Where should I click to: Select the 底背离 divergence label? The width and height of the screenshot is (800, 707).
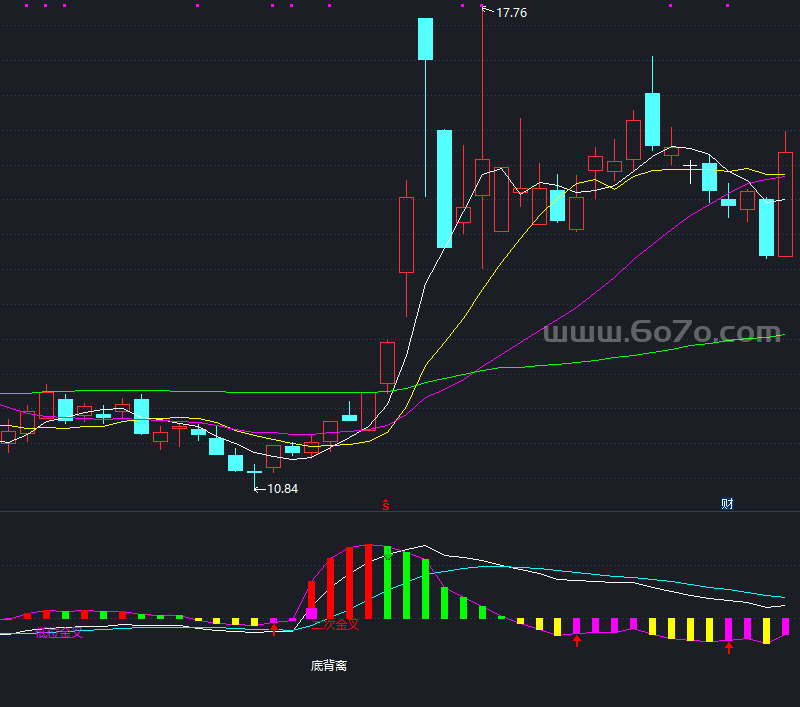coord(329,666)
